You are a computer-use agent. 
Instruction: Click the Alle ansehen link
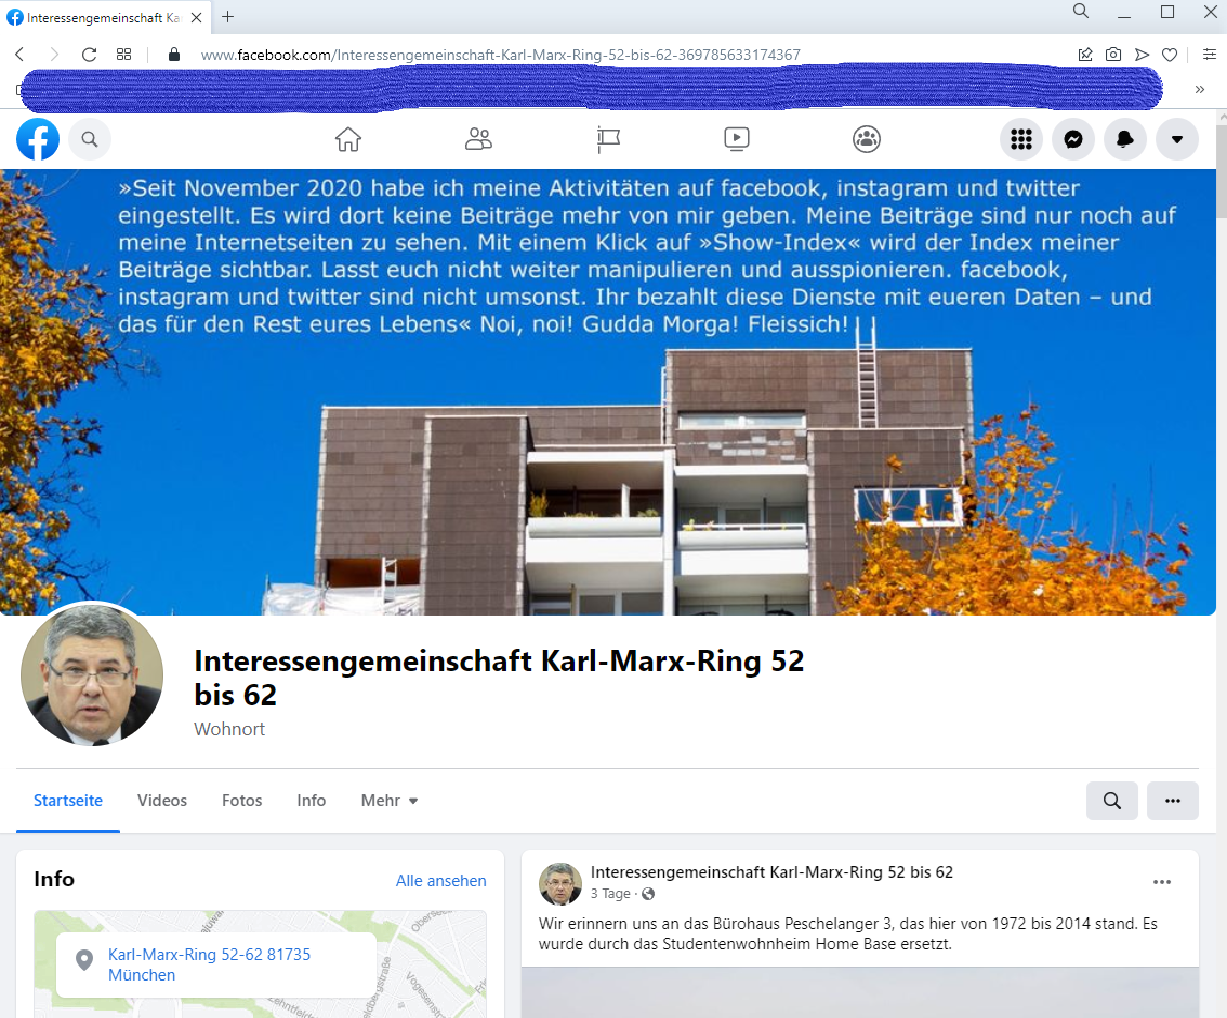(x=441, y=880)
